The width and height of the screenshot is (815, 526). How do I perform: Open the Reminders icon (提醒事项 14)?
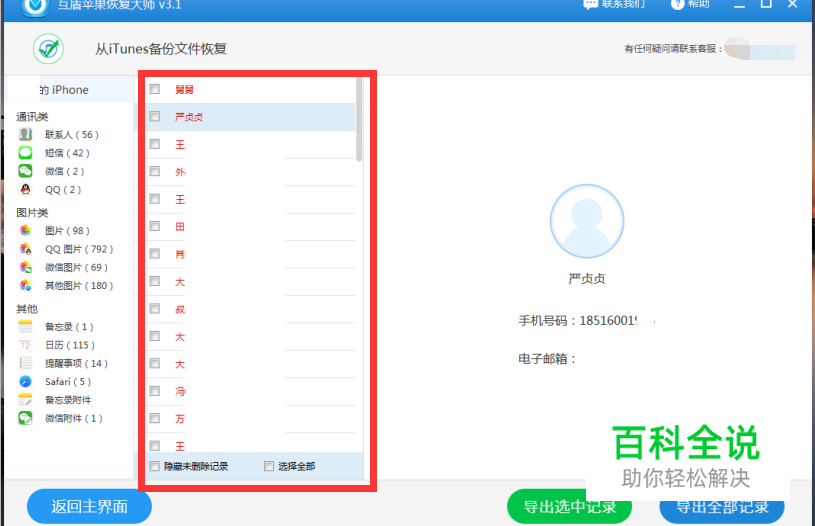(x=25, y=363)
